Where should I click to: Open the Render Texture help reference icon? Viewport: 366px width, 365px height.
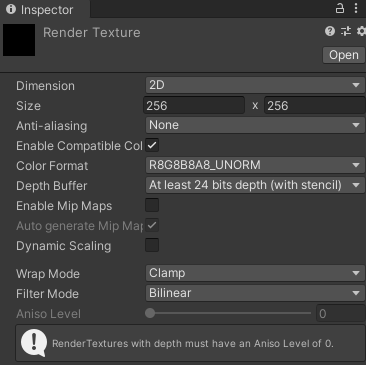pos(330,31)
